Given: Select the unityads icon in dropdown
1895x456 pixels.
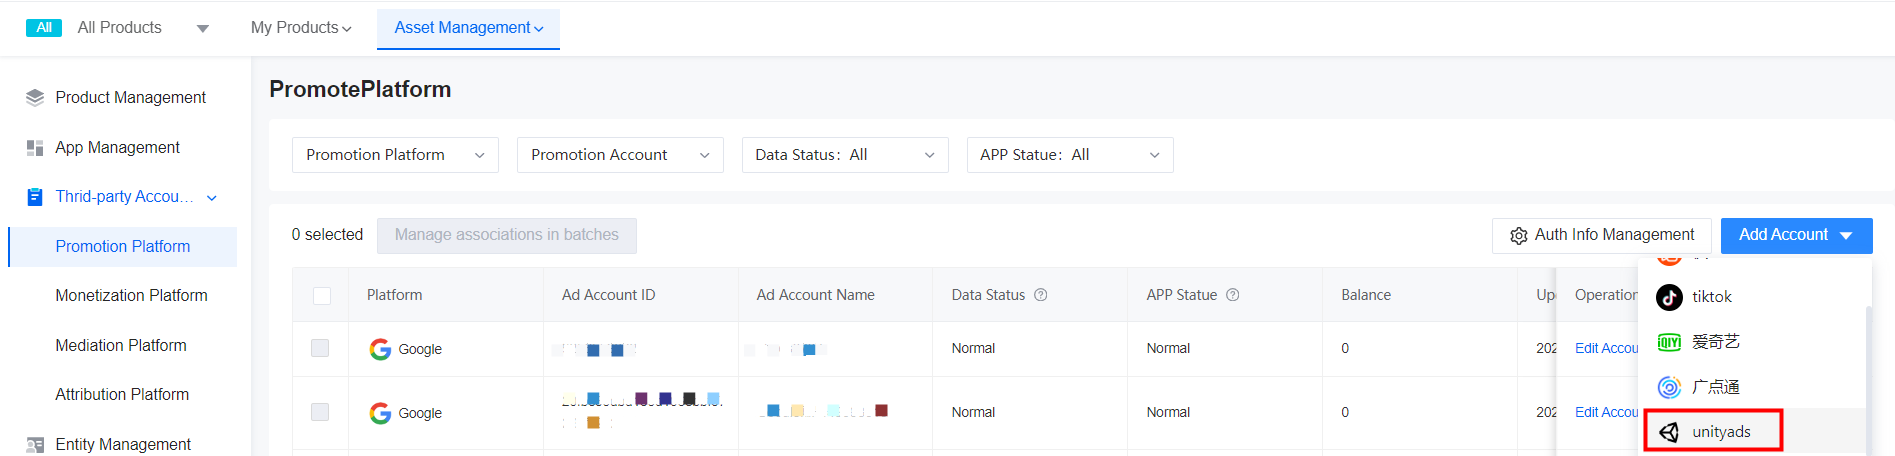Looking at the screenshot, I should click(x=1669, y=432).
